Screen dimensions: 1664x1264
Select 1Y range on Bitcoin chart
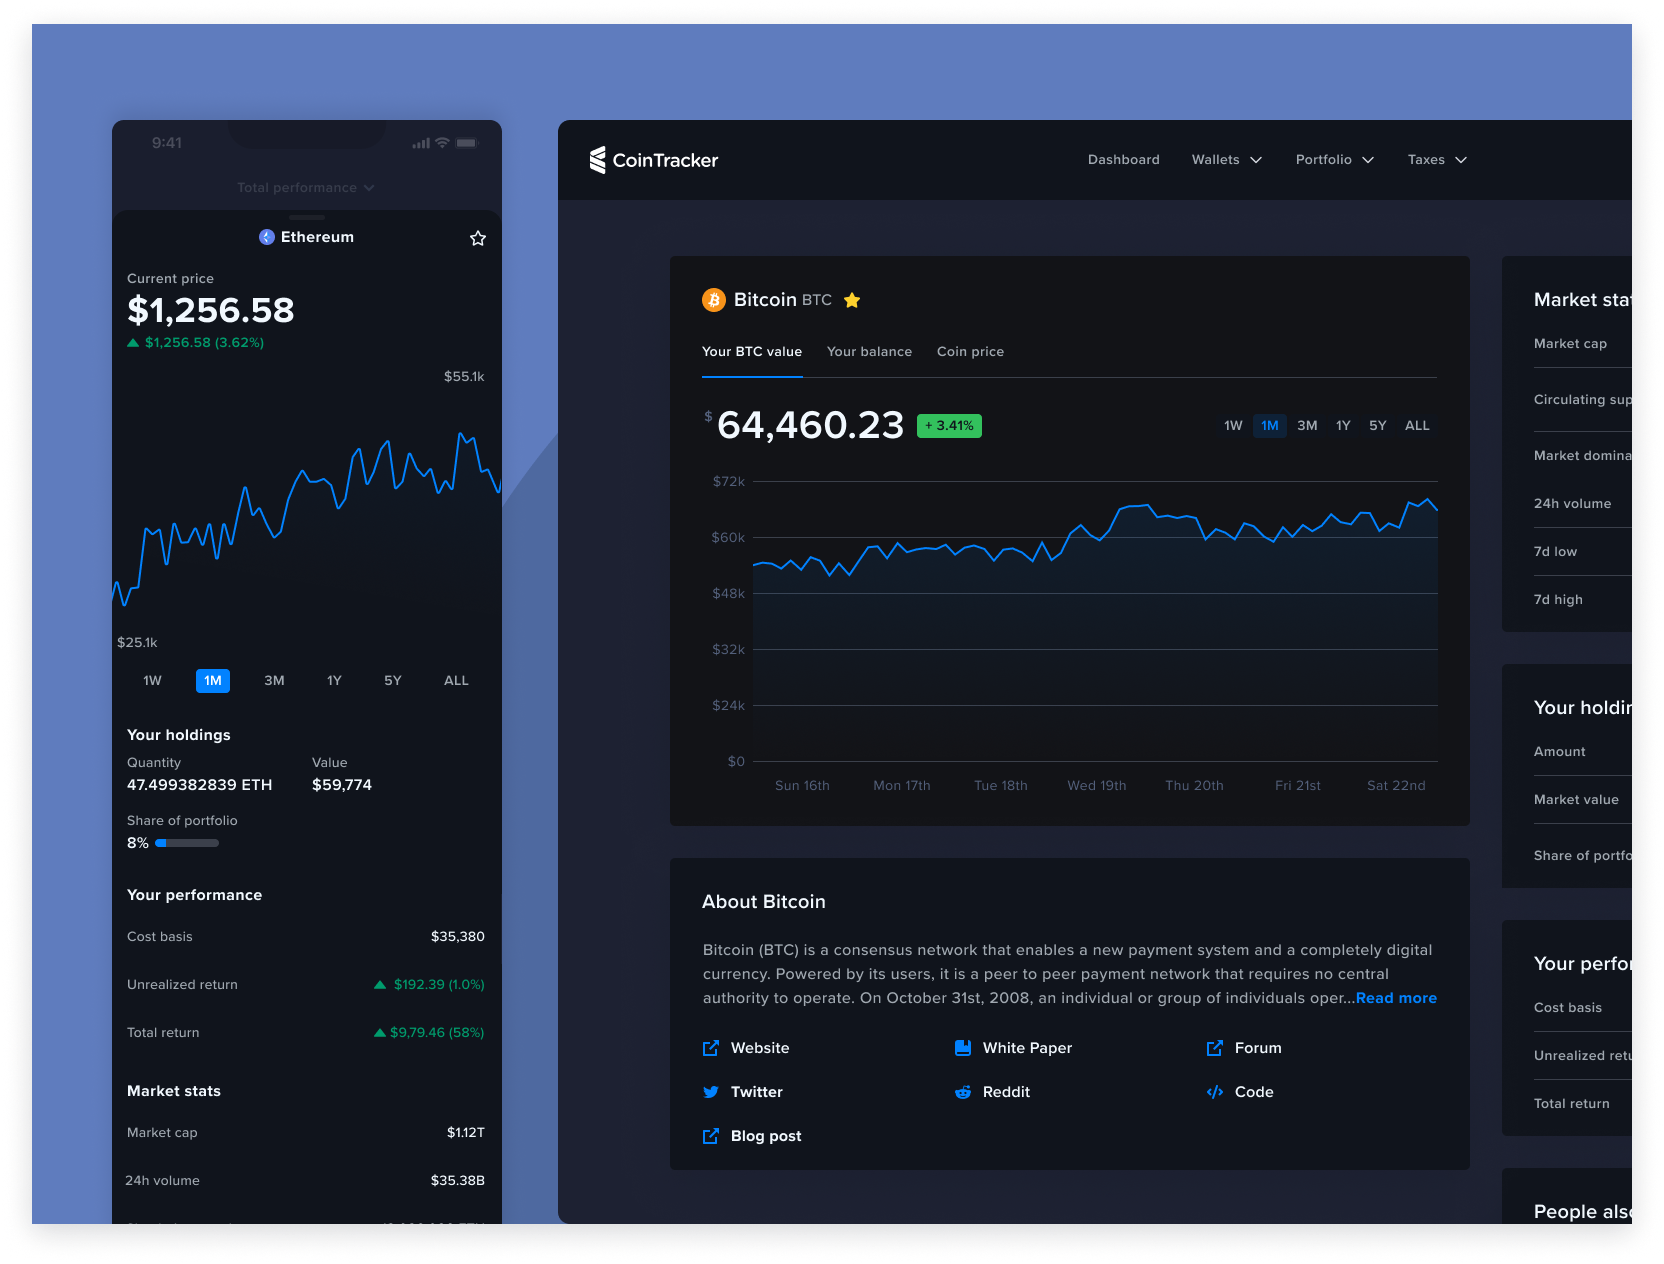pyautogui.click(x=1343, y=426)
